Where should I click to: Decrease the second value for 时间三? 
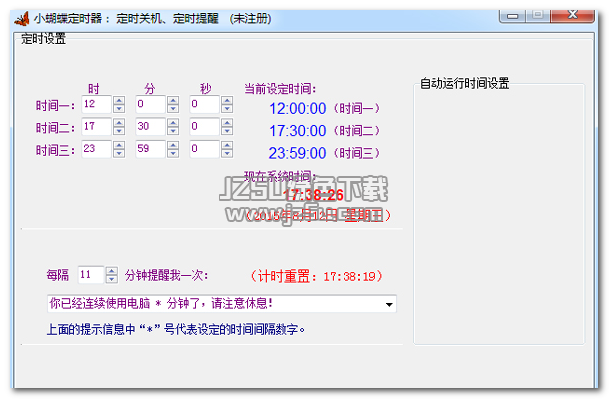point(227,153)
